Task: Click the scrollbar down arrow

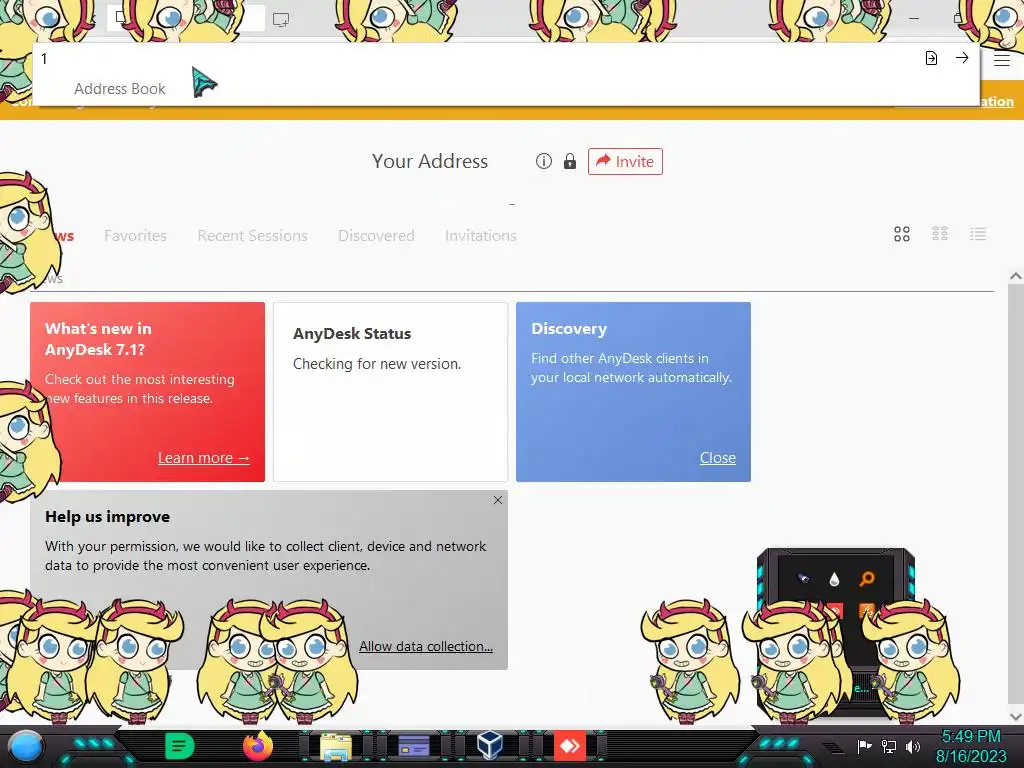Action: click(x=1016, y=716)
